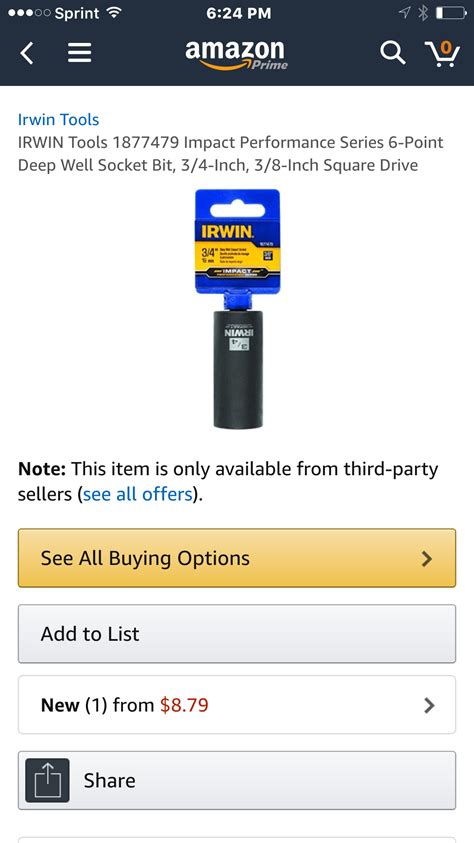Tap the Amazon Prime logo
Viewport: 474px width, 843px height.
(x=236, y=54)
